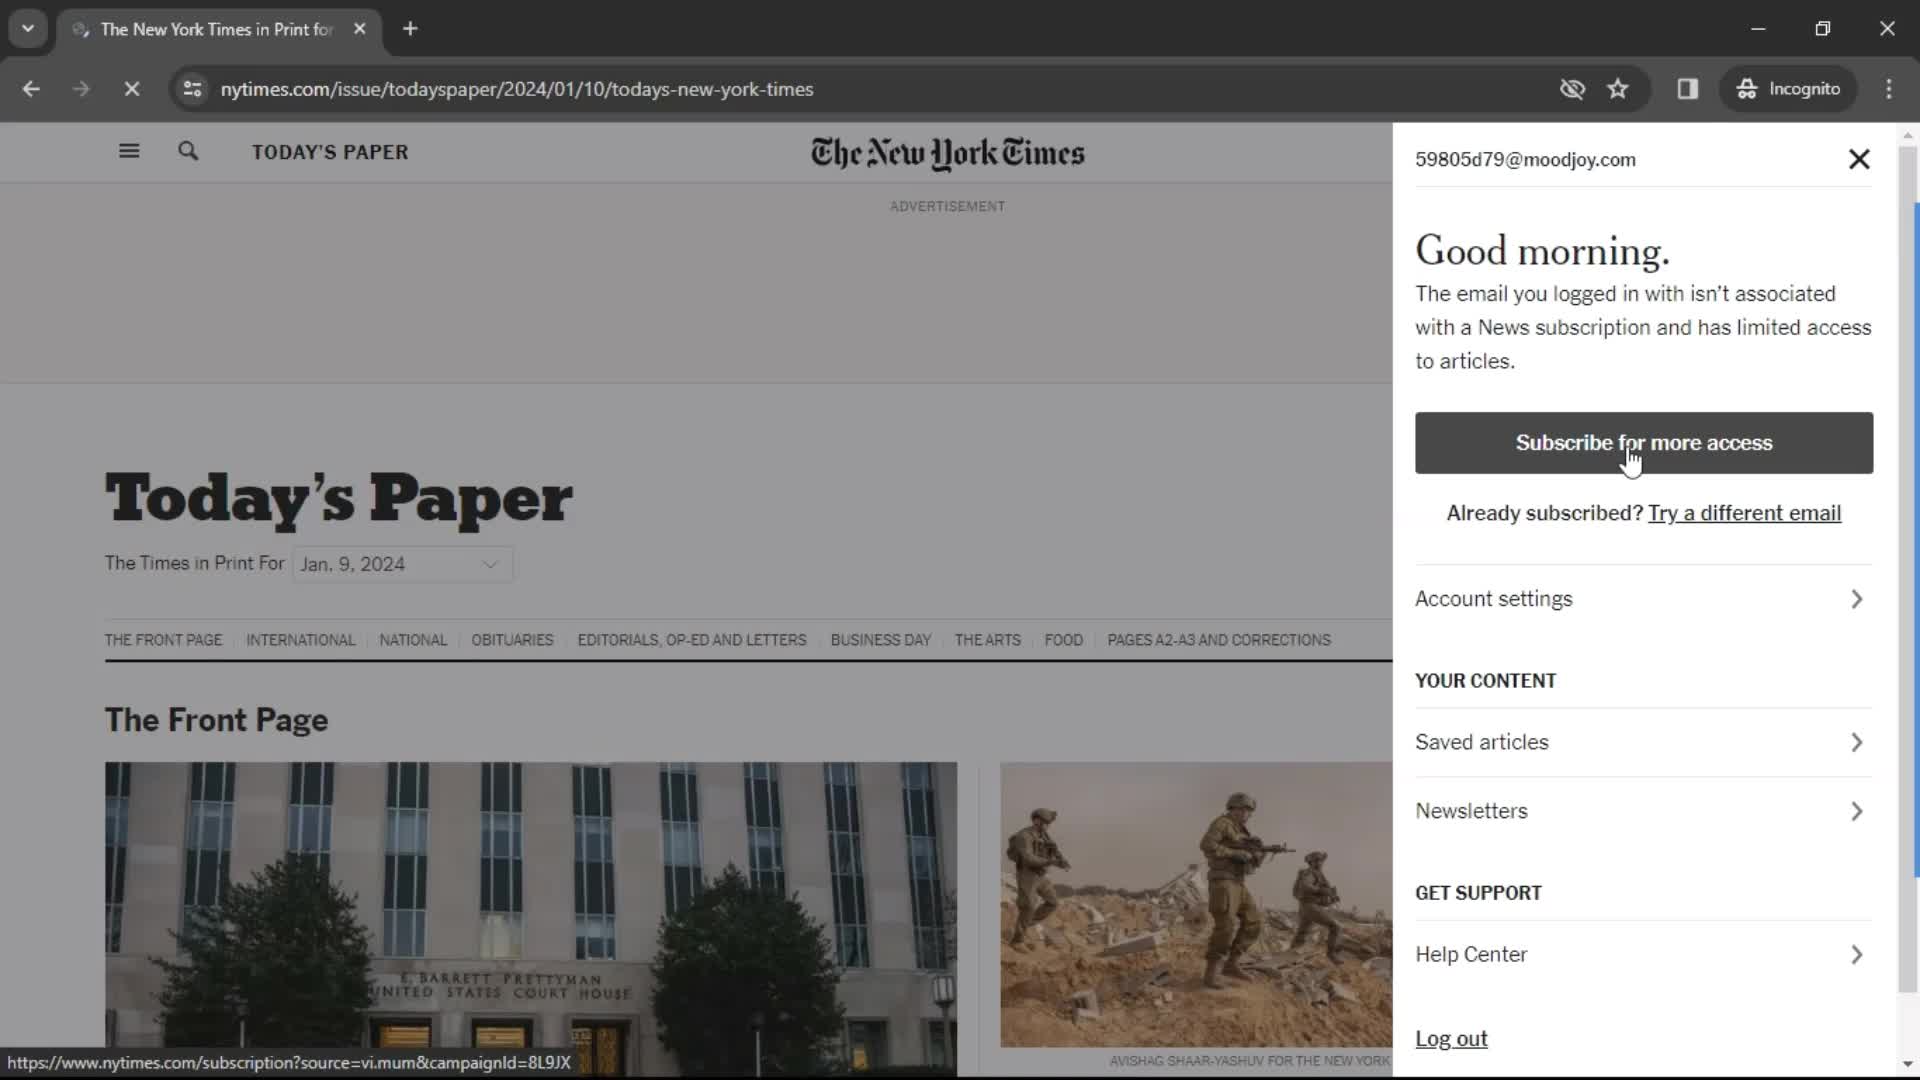The height and width of the screenshot is (1080, 1920).
Task: Click Subscribe for more access button
Action: [x=1643, y=442]
